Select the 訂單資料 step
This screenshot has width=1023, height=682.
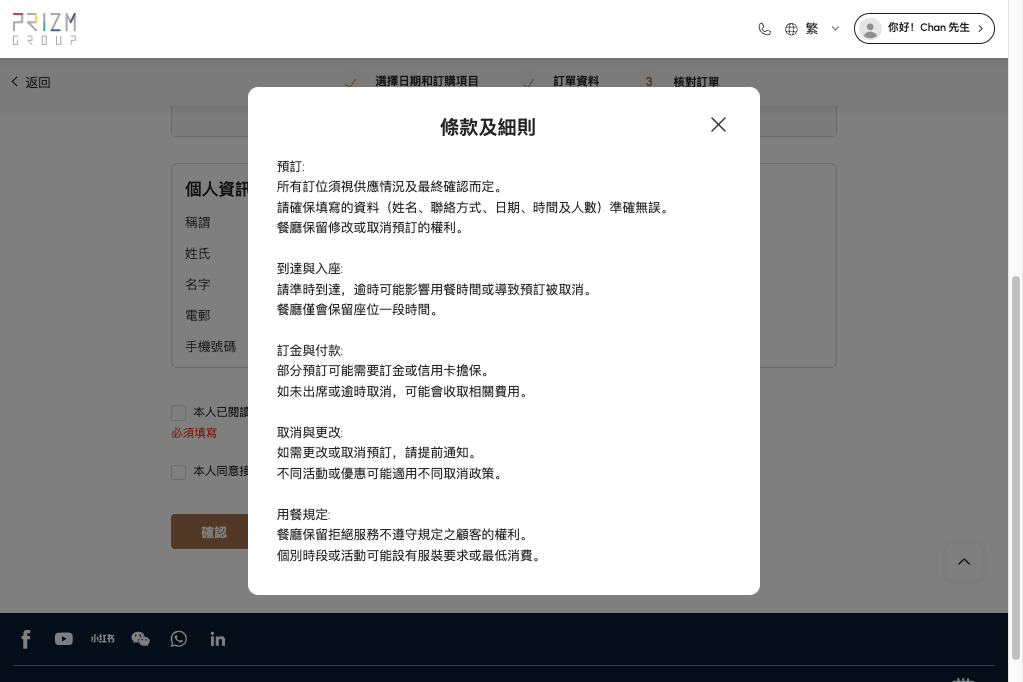point(576,81)
